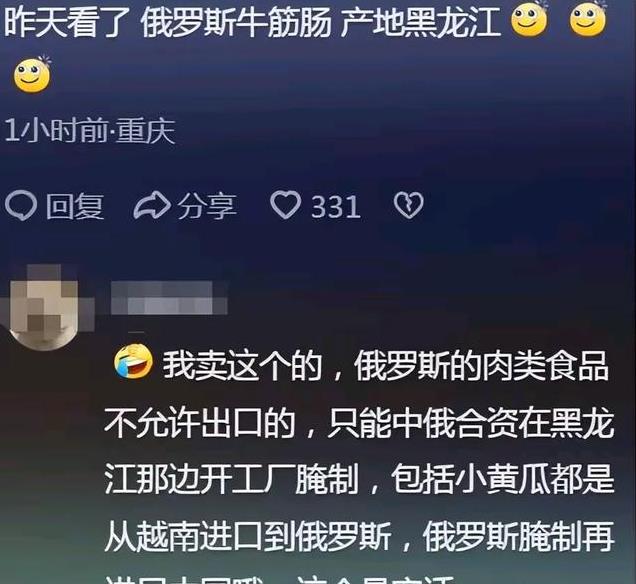
Task: Tap the first smiley emoji after 黑龙江
Action: tap(529, 19)
